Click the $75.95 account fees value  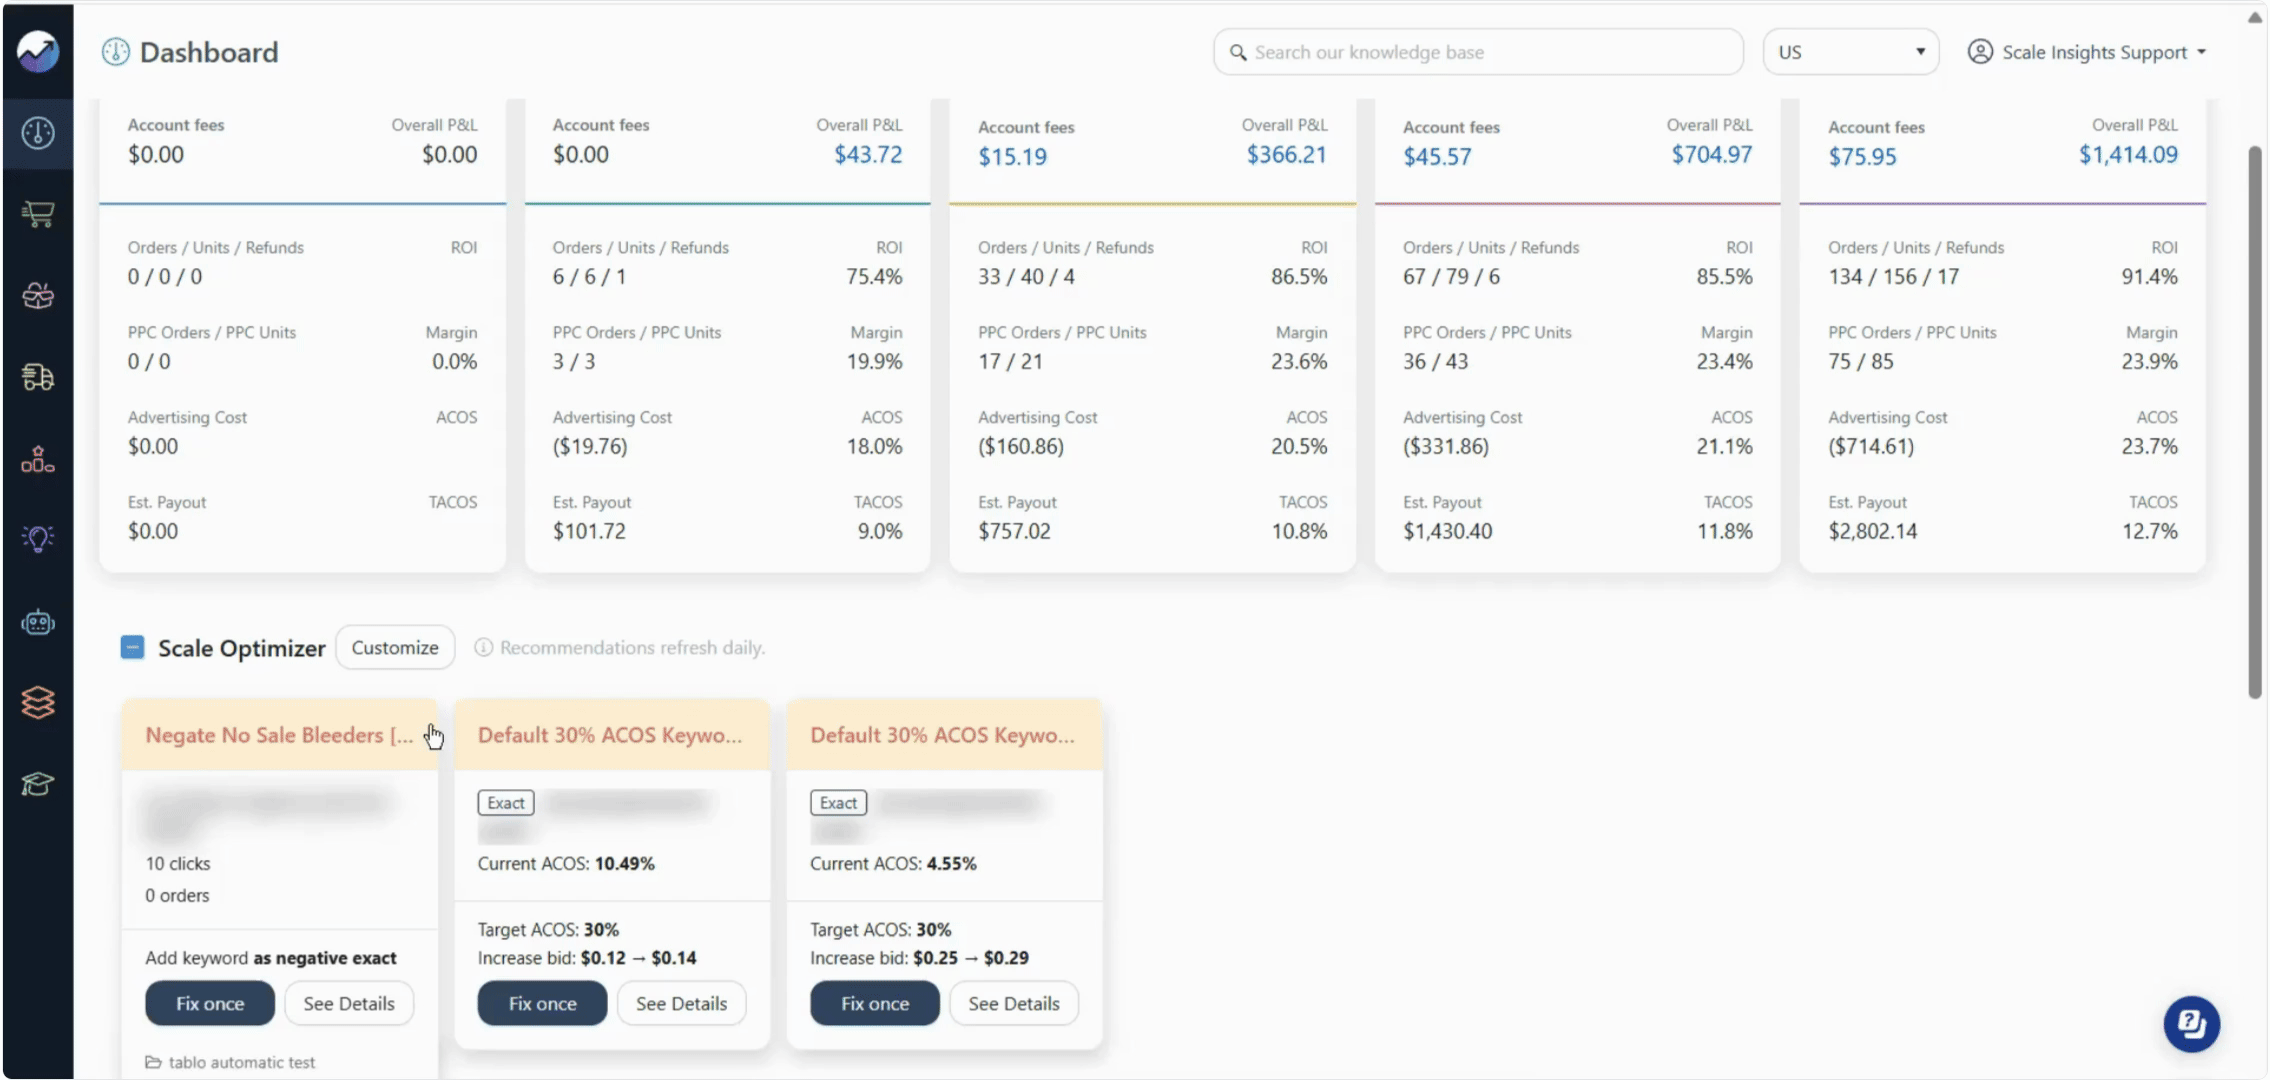[x=1862, y=157]
